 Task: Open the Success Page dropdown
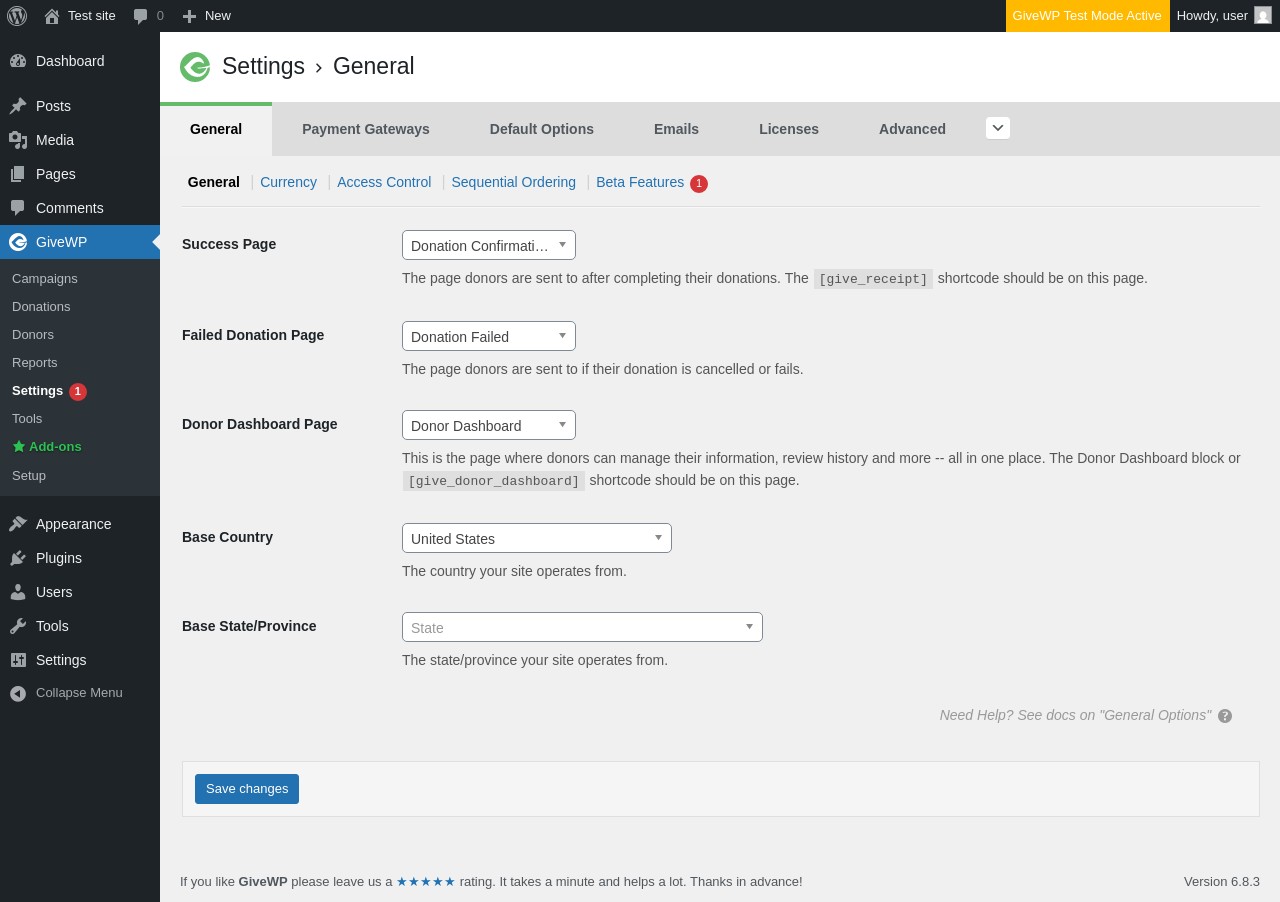coord(488,245)
